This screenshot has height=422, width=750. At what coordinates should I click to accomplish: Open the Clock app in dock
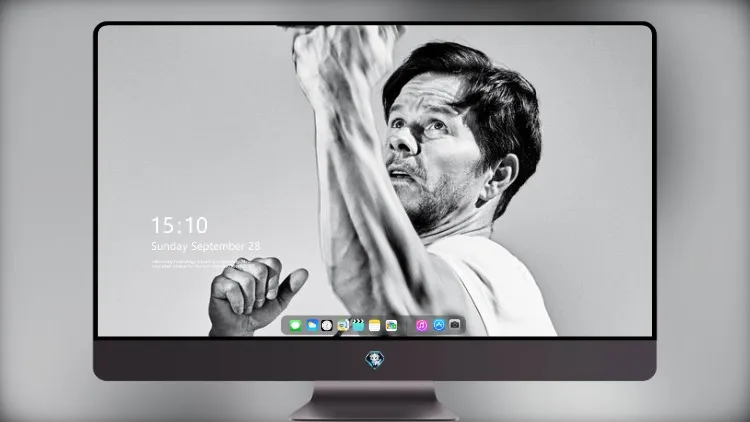tap(327, 325)
